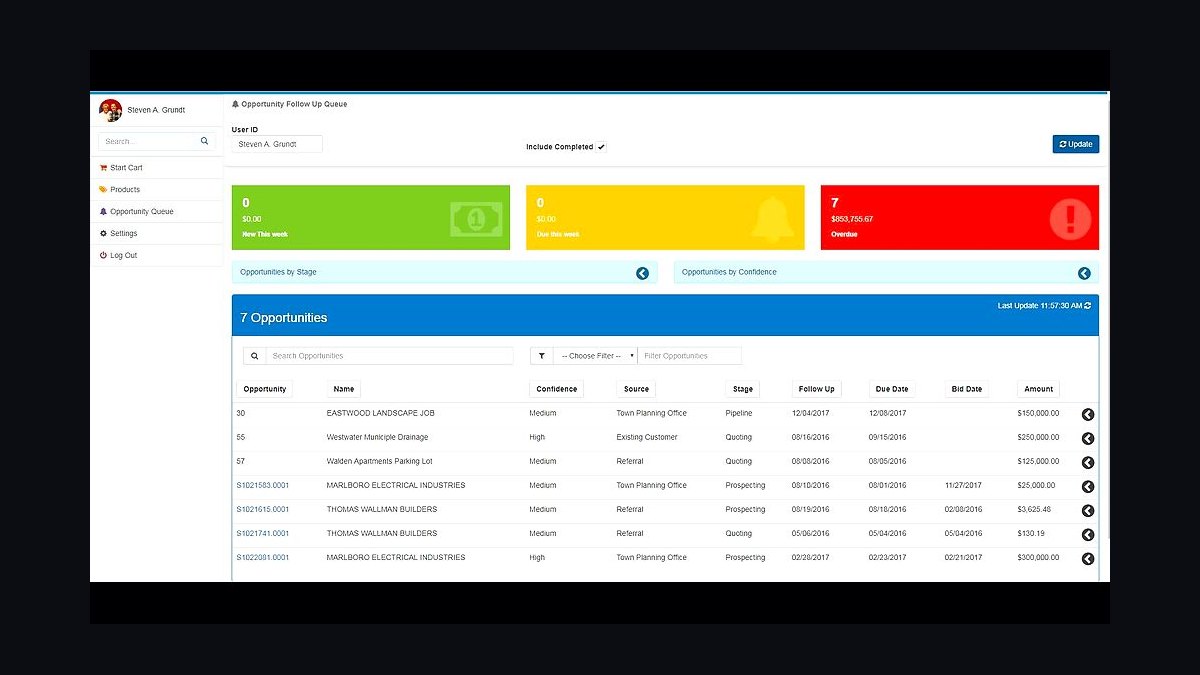This screenshot has height=675, width=1200.
Task: Click the Search Opportunities magnifier icon
Action: pos(255,356)
